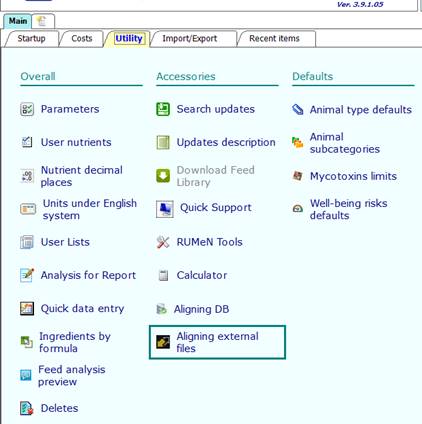Click the Updates description link
The width and height of the screenshot is (422, 424).
click(x=226, y=142)
